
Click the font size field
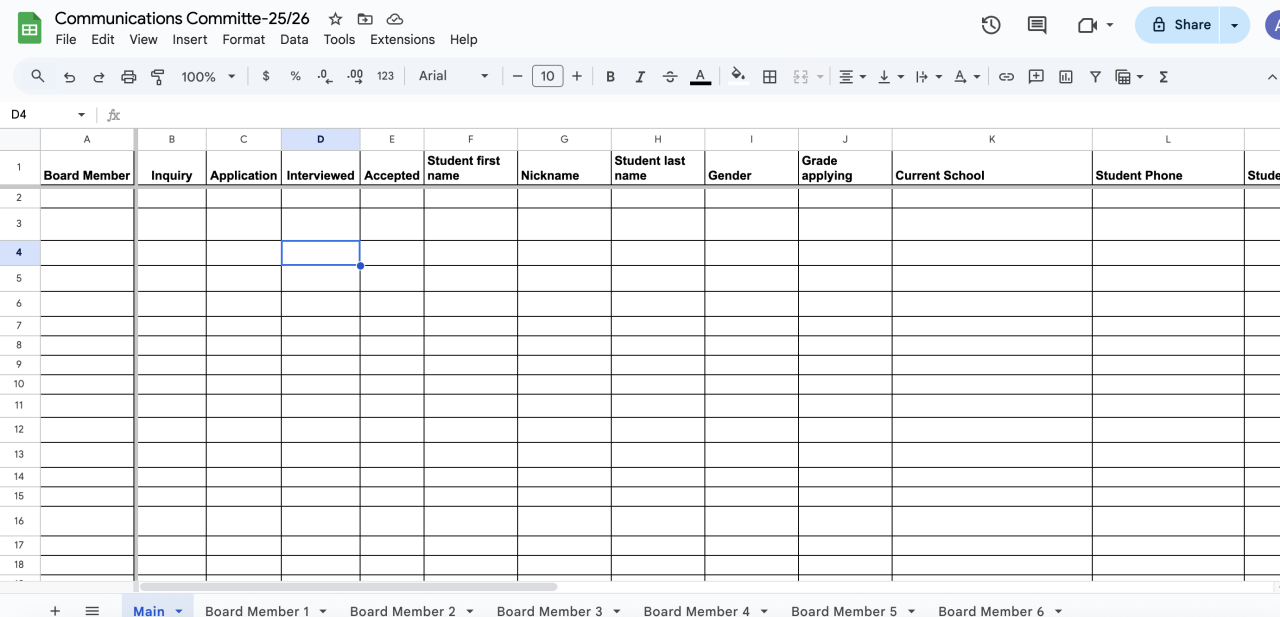547,76
